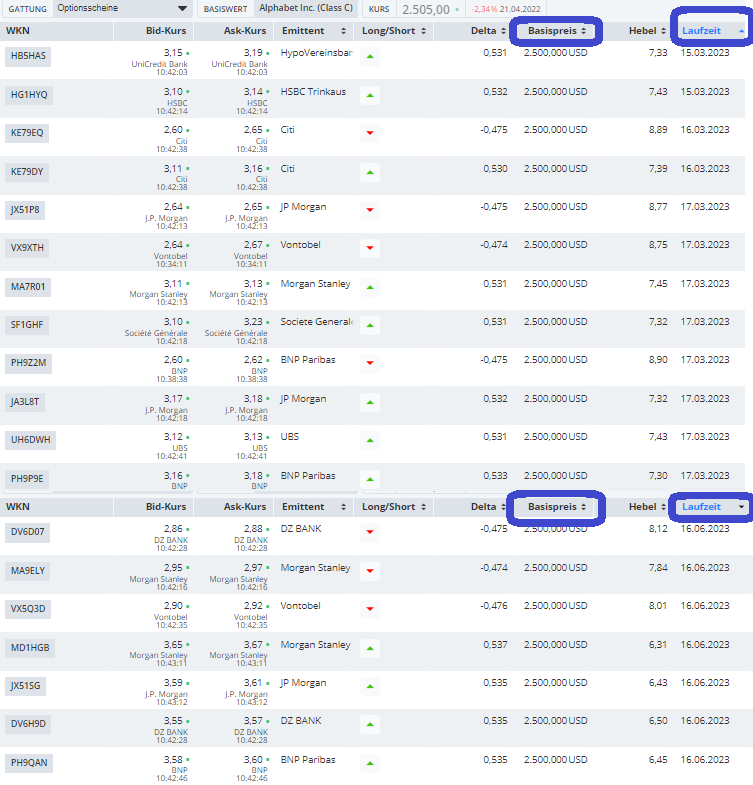Click the daily change -2,34% 21.04.2022
The width and height of the screenshot is (753, 785).
[506, 9]
